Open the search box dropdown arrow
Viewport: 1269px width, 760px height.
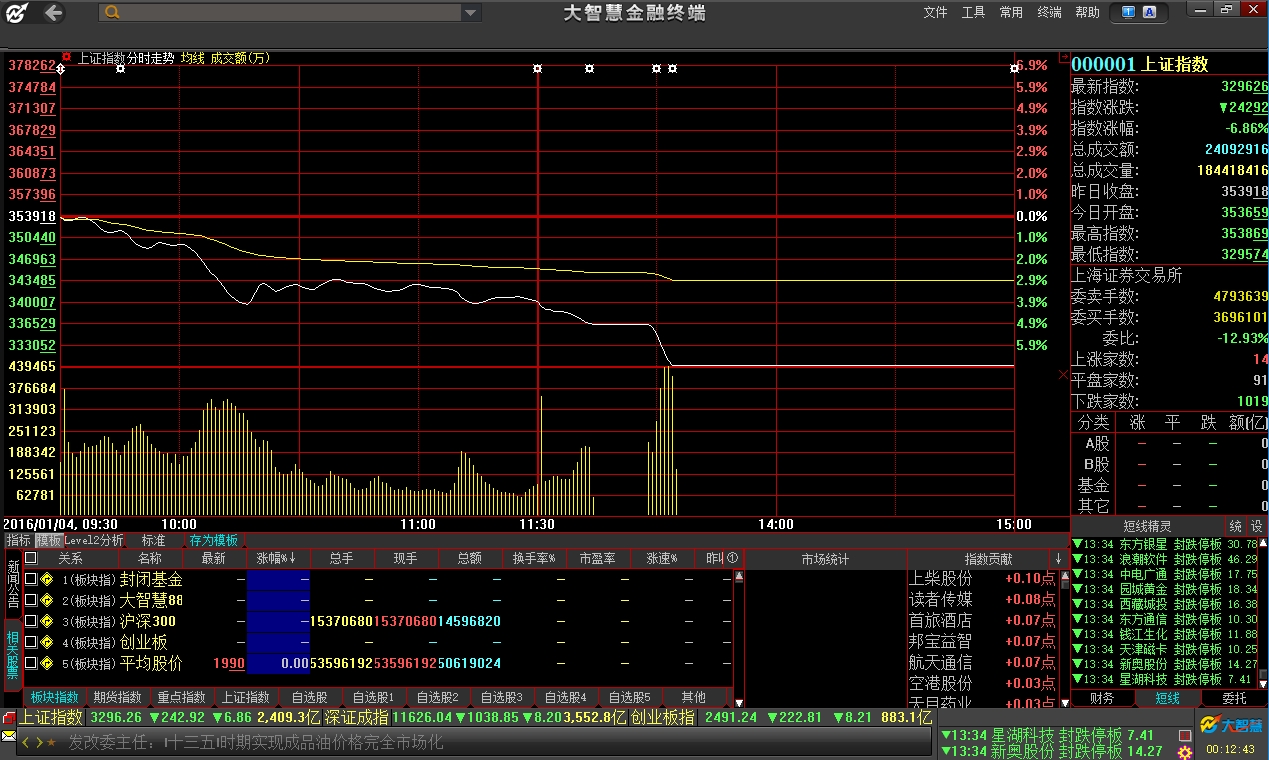[472, 12]
